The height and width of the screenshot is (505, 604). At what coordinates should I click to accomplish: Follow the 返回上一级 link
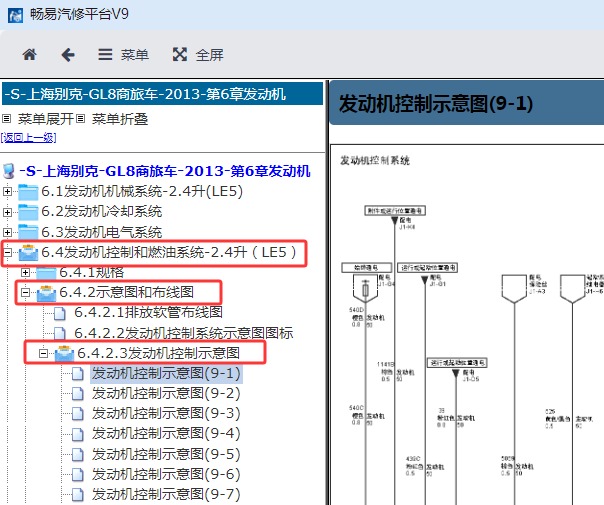coord(29,138)
